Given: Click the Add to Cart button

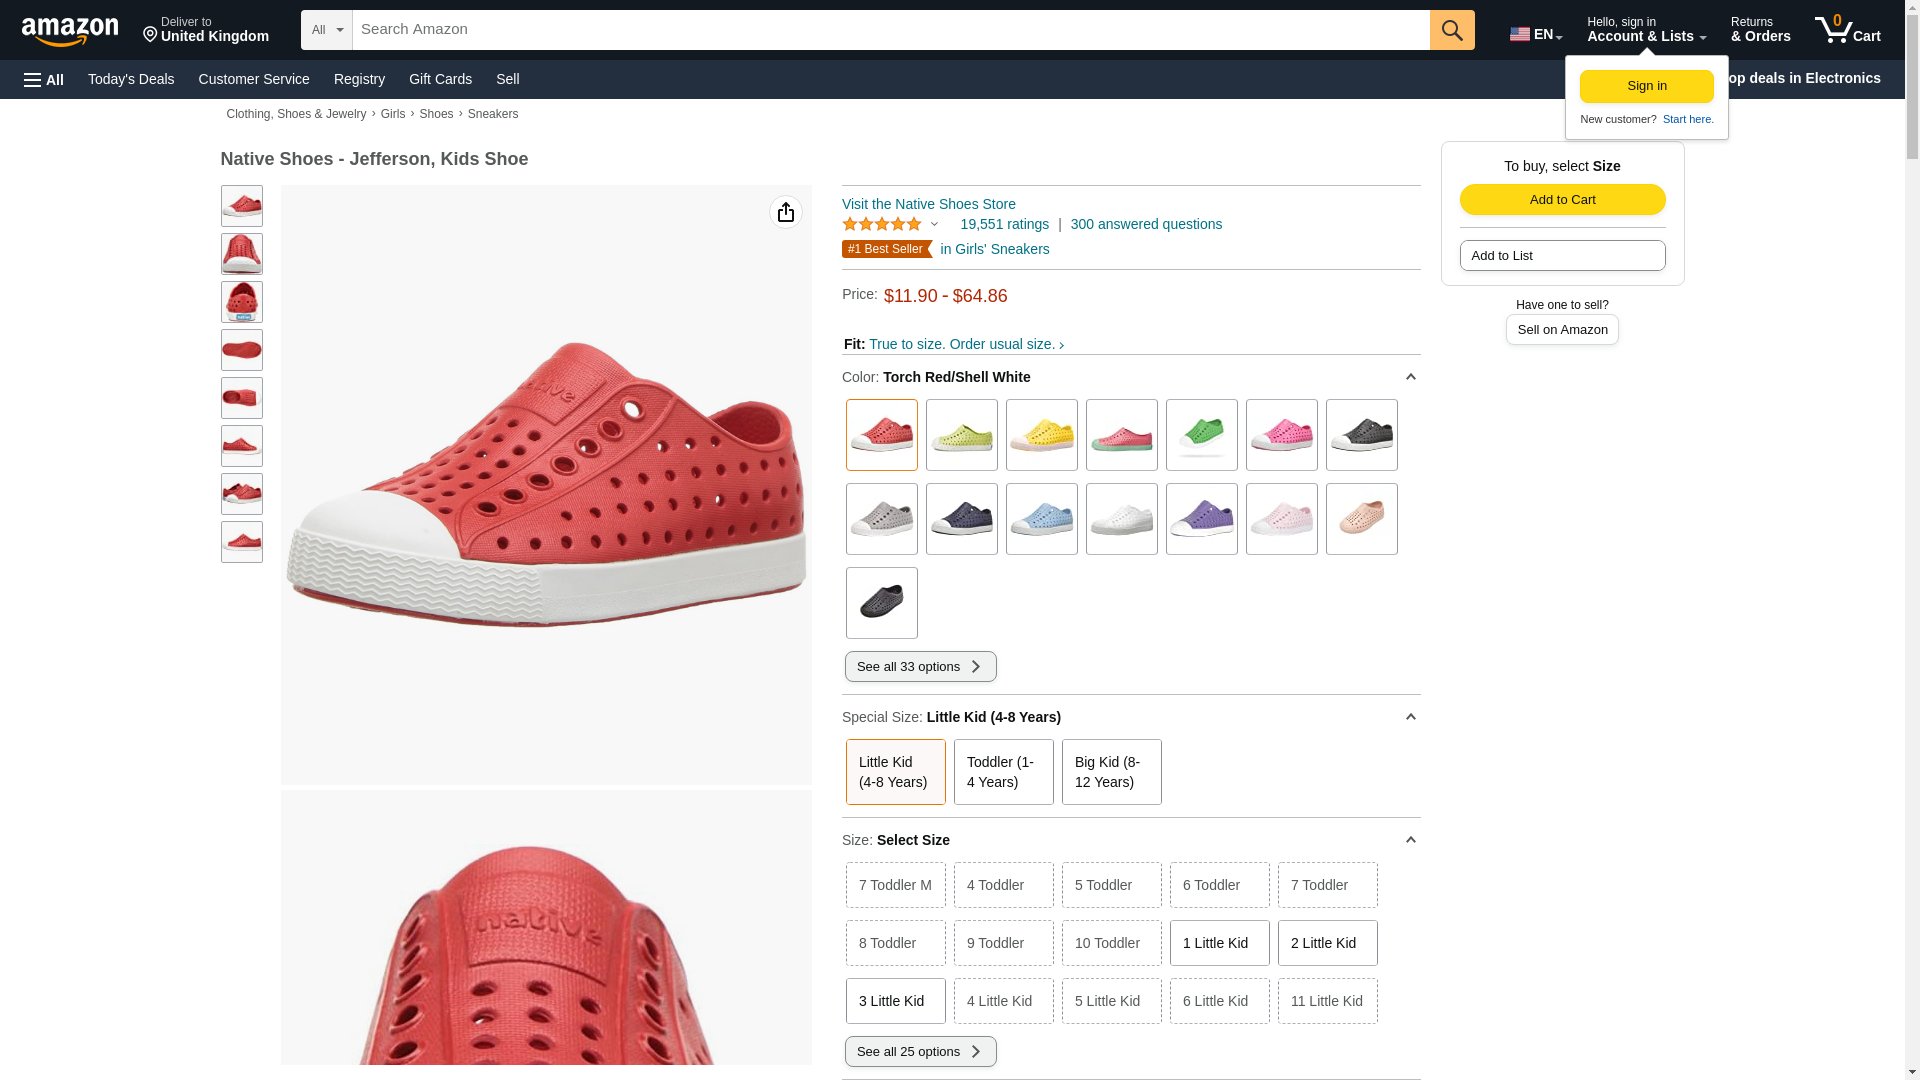Looking at the screenshot, I should click(1562, 200).
